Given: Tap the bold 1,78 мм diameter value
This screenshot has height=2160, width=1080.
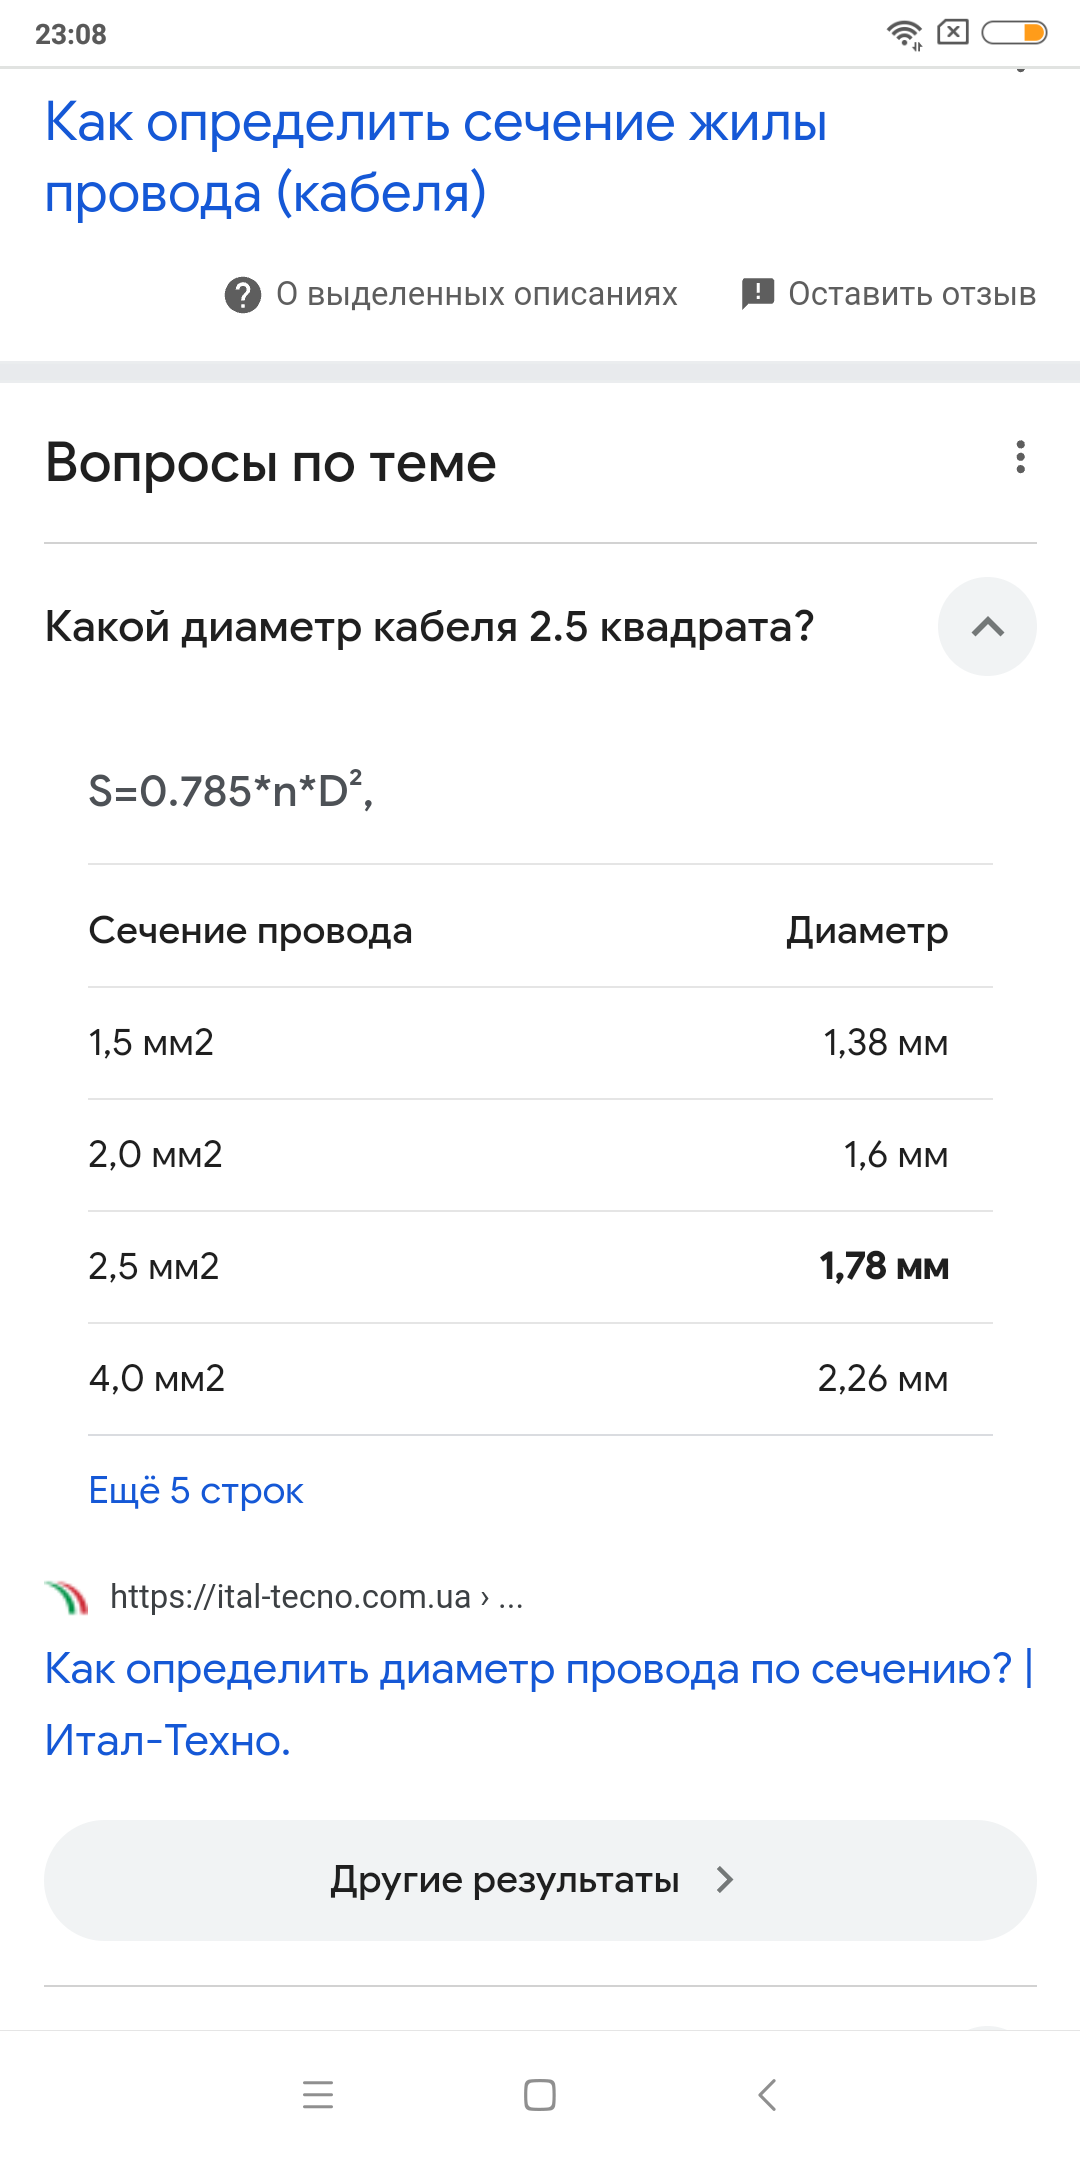Looking at the screenshot, I should pos(884,1267).
